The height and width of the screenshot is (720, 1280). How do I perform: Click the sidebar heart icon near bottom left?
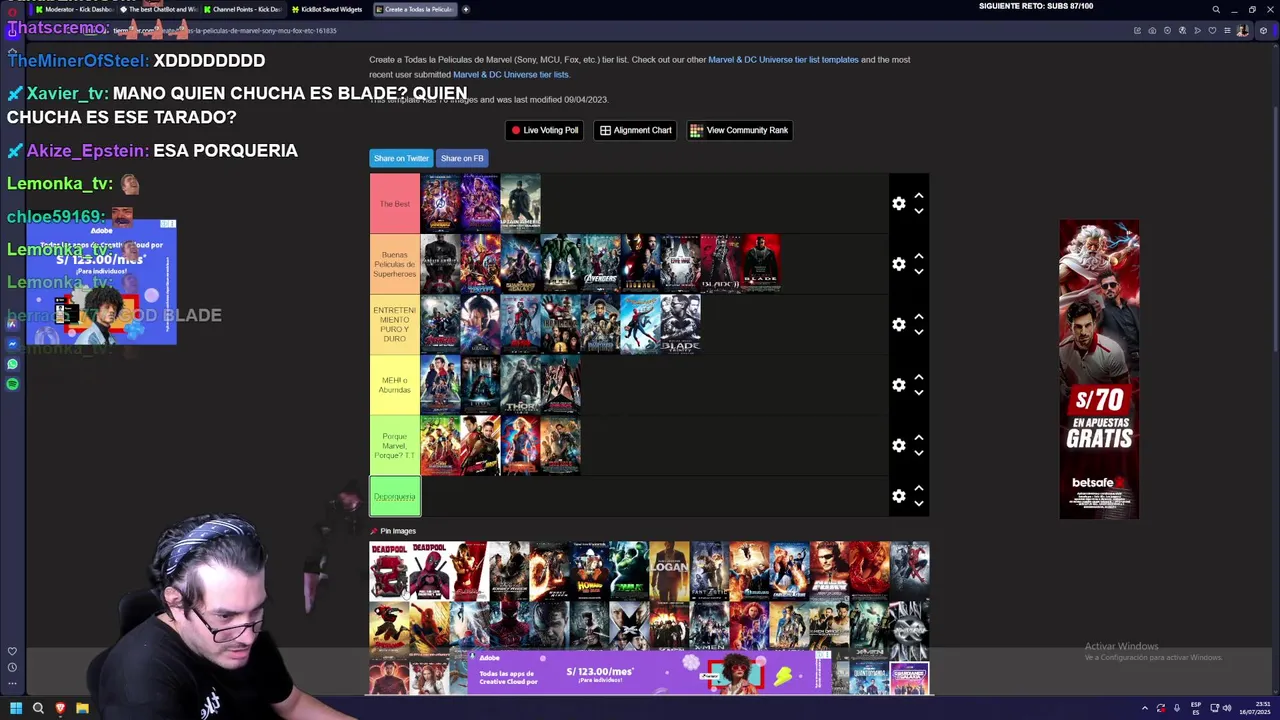tap(12, 651)
